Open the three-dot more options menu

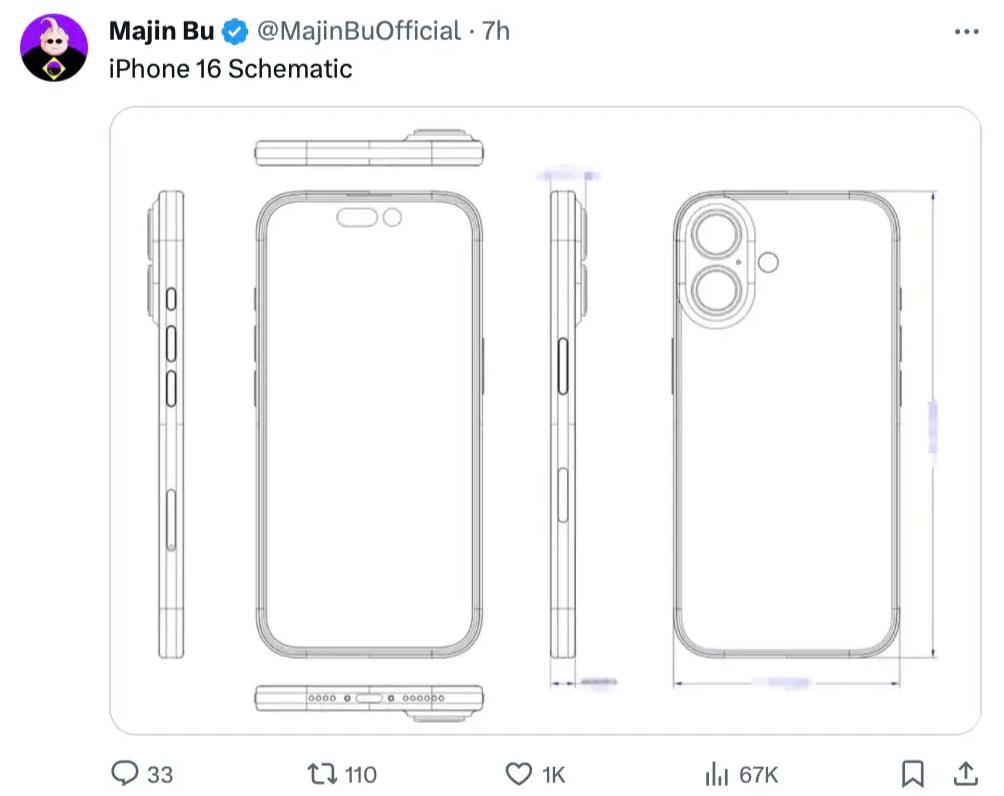tap(966, 31)
